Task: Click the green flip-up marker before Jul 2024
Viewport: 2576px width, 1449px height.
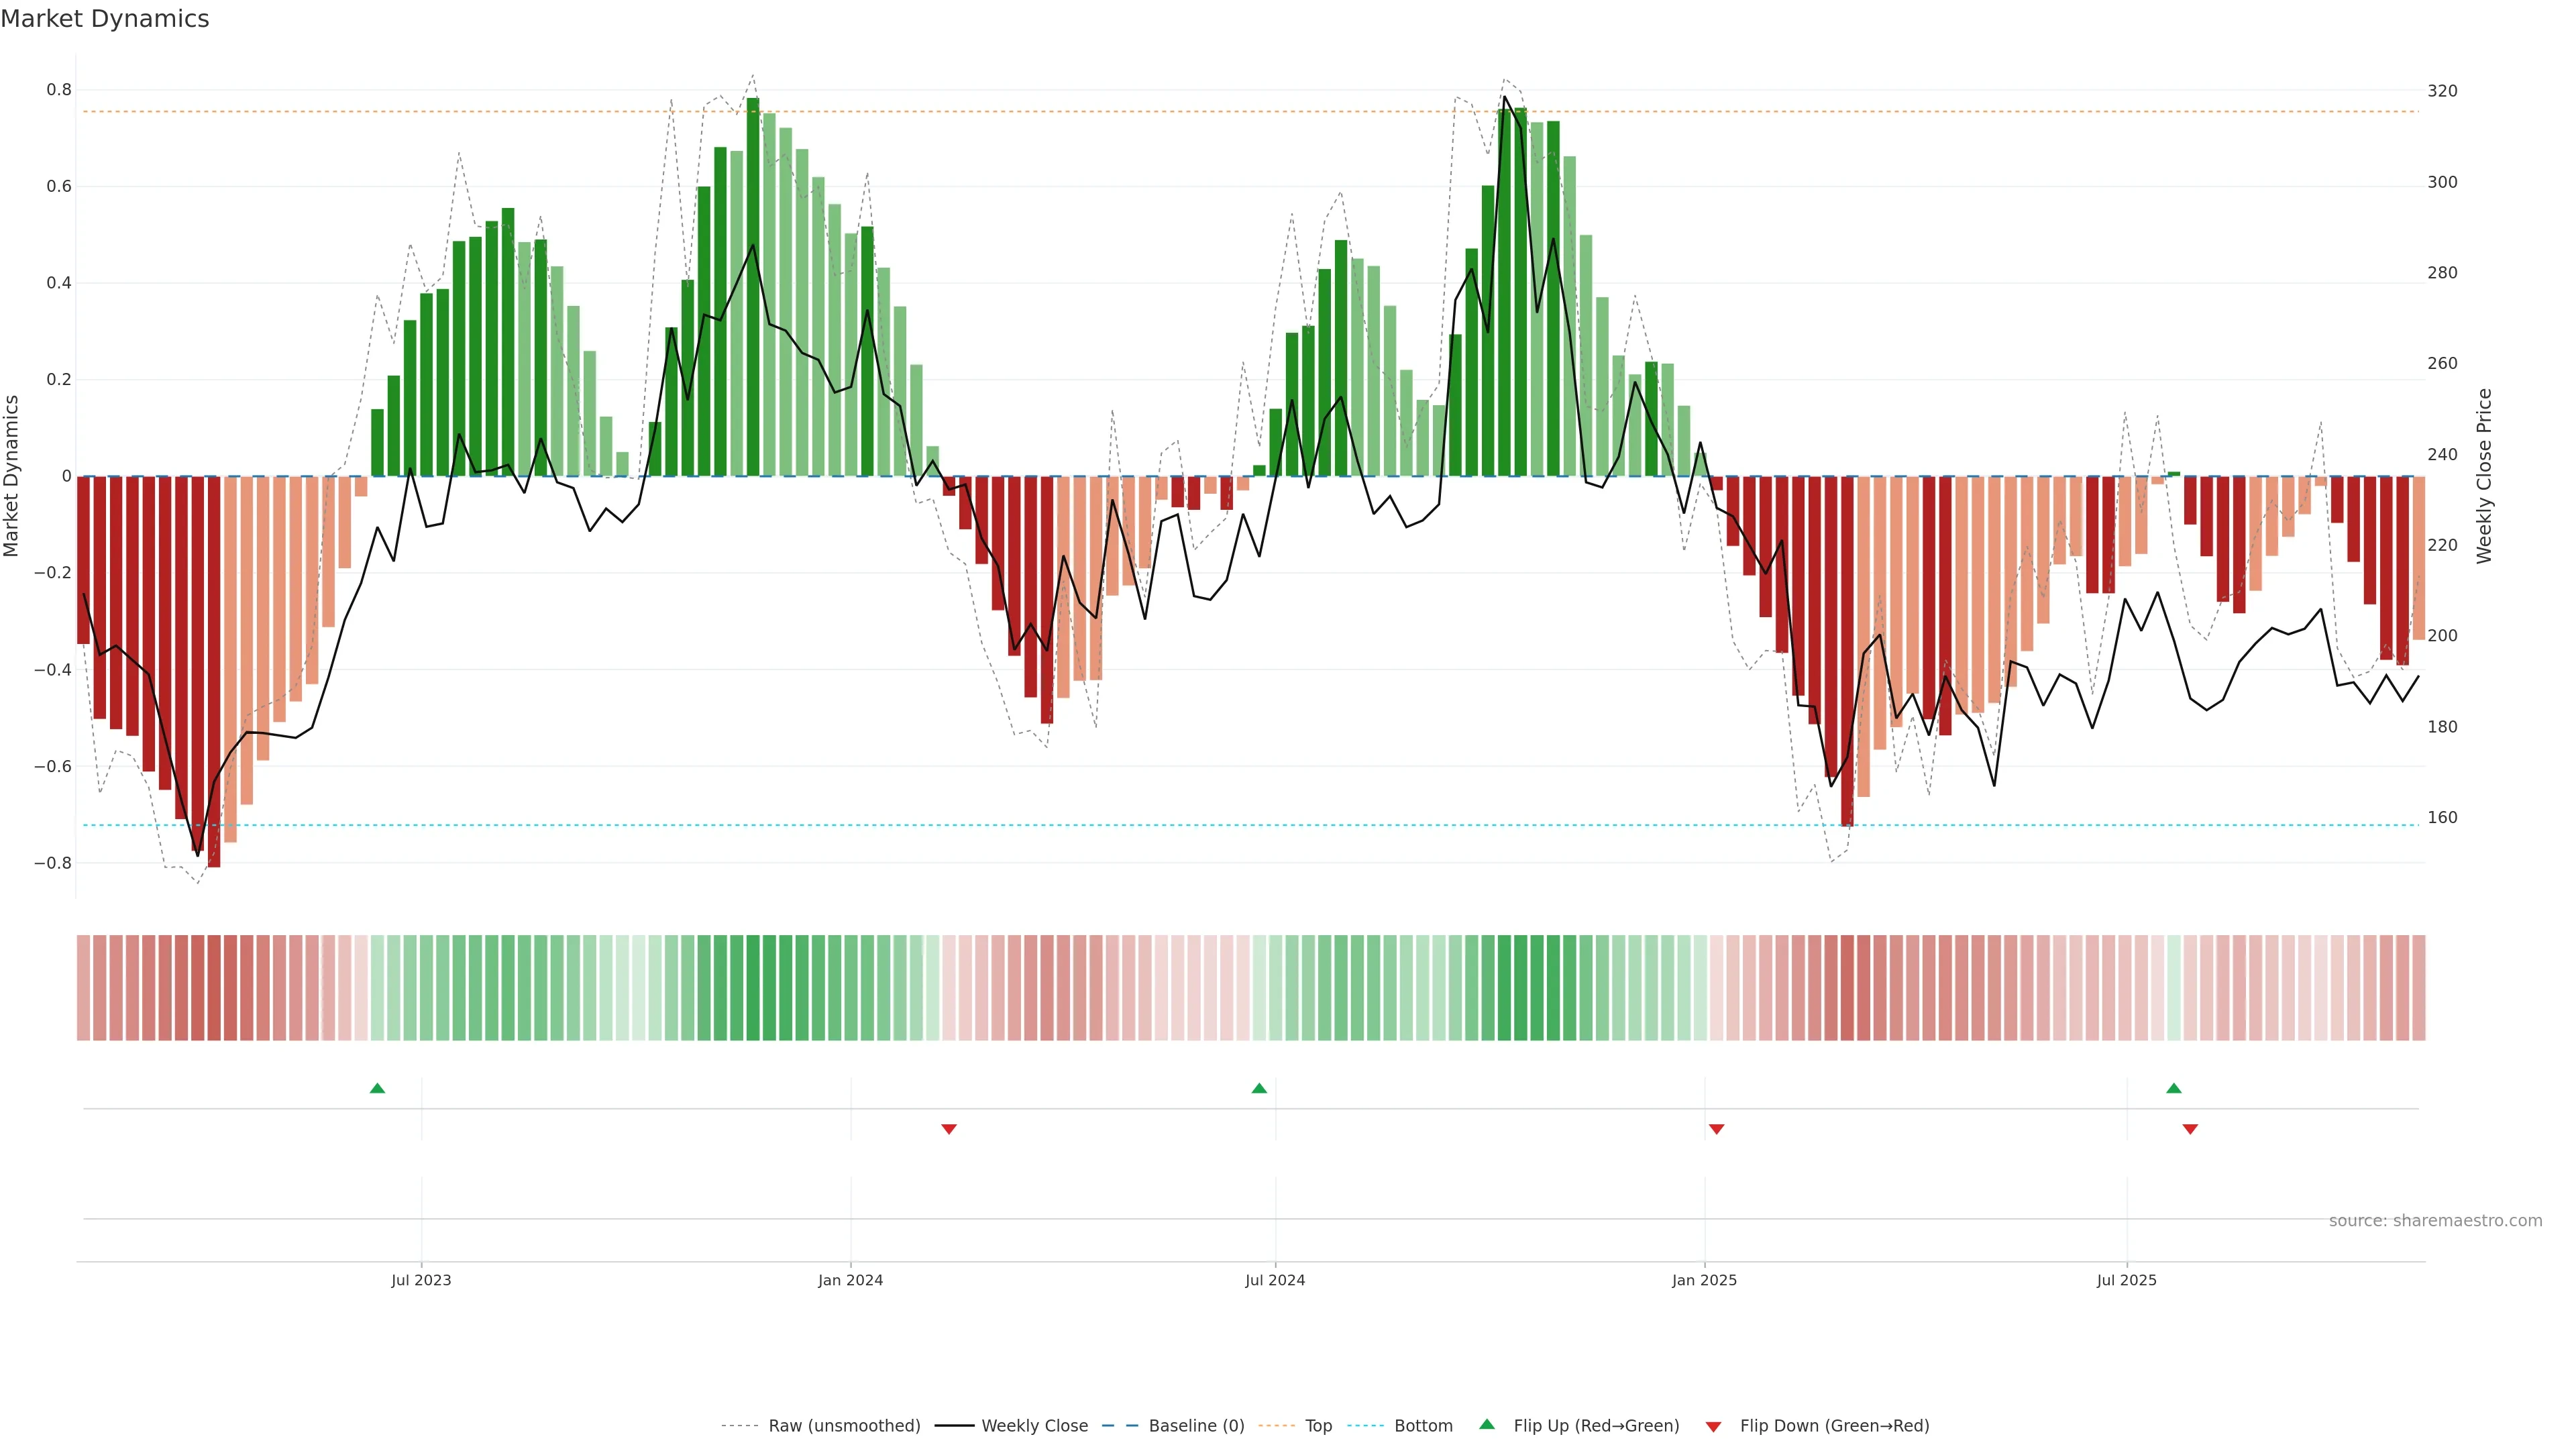Action: pyautogui.click(x=1259, y=1088)
